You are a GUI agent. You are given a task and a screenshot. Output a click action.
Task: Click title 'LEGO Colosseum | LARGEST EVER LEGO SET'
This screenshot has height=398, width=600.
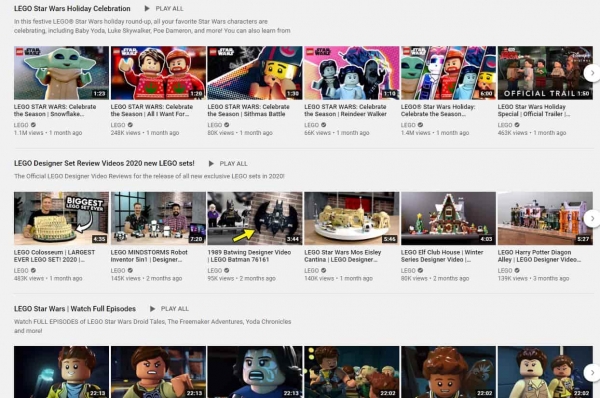[54, 256]
